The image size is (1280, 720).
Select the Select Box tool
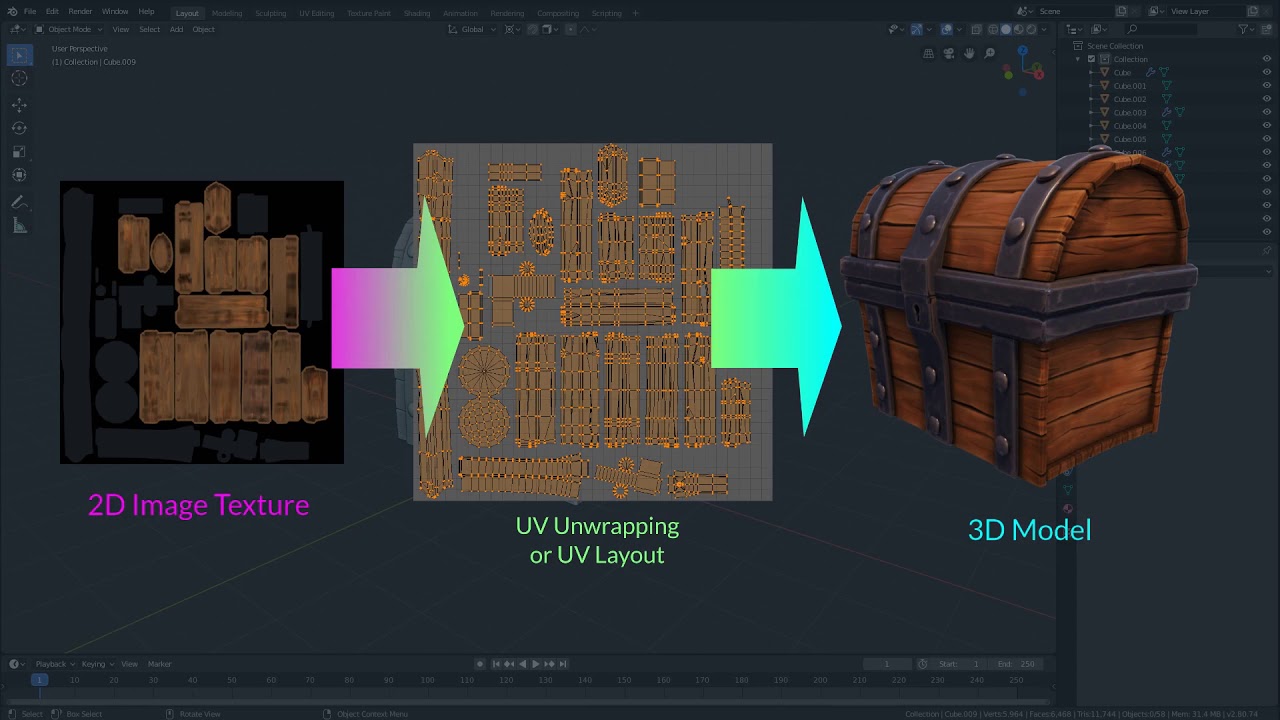tap(19, 55)
